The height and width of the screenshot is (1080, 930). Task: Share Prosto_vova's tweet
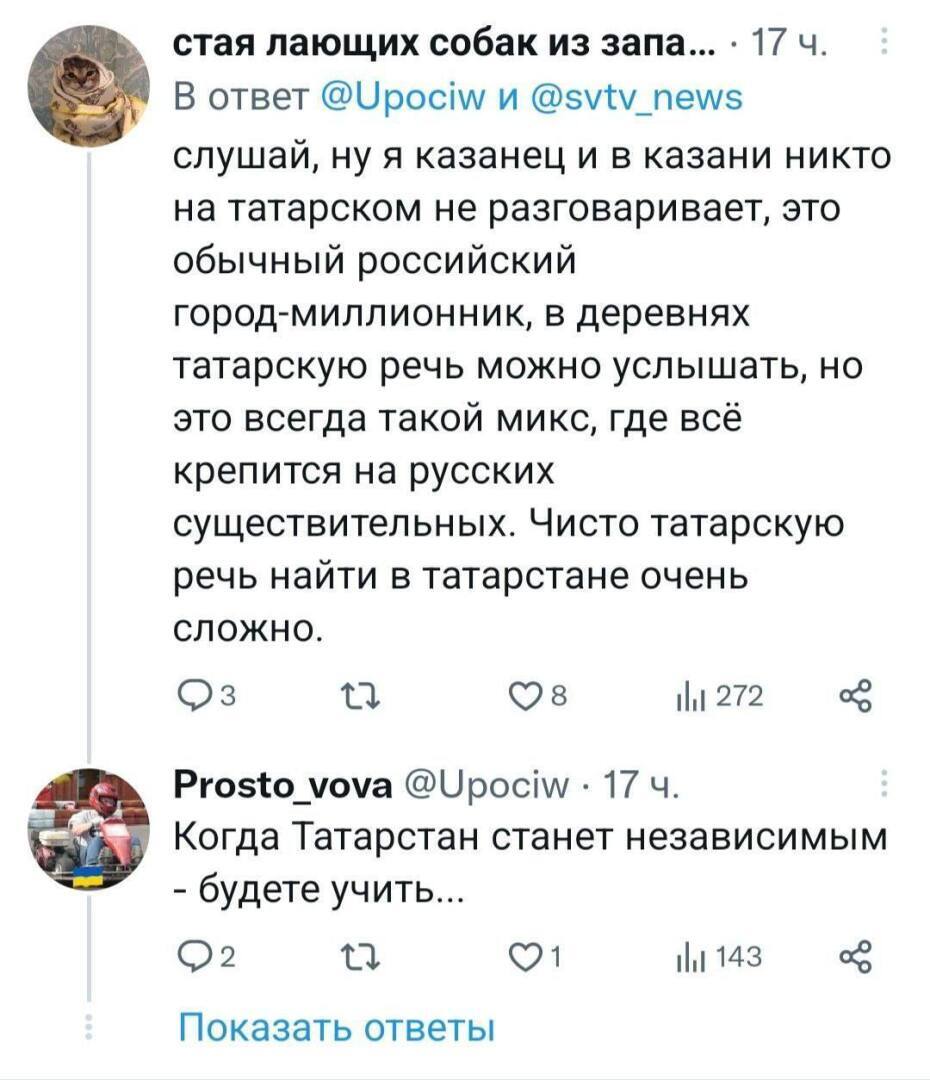click(856, 958)
